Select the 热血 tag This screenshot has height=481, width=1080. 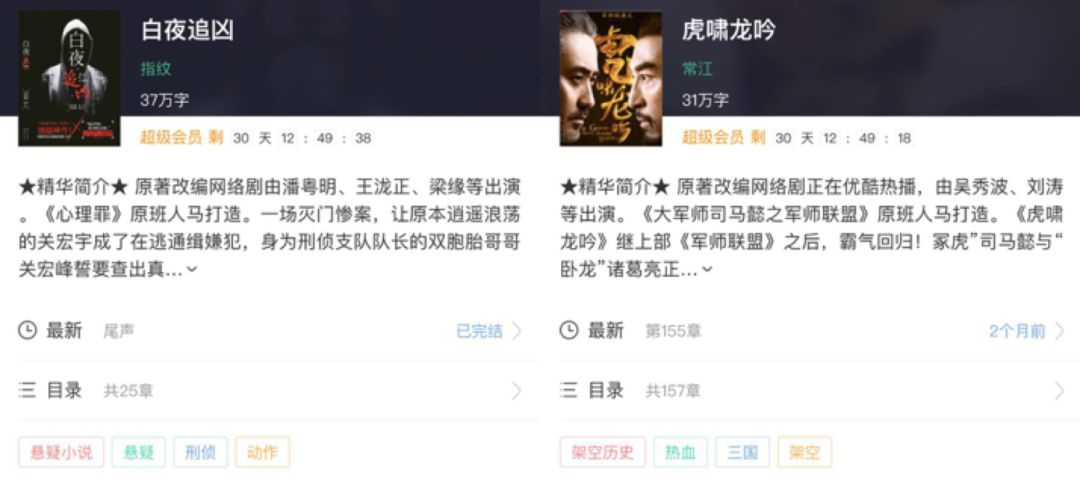pyautogui.click(x=681, y=452)
